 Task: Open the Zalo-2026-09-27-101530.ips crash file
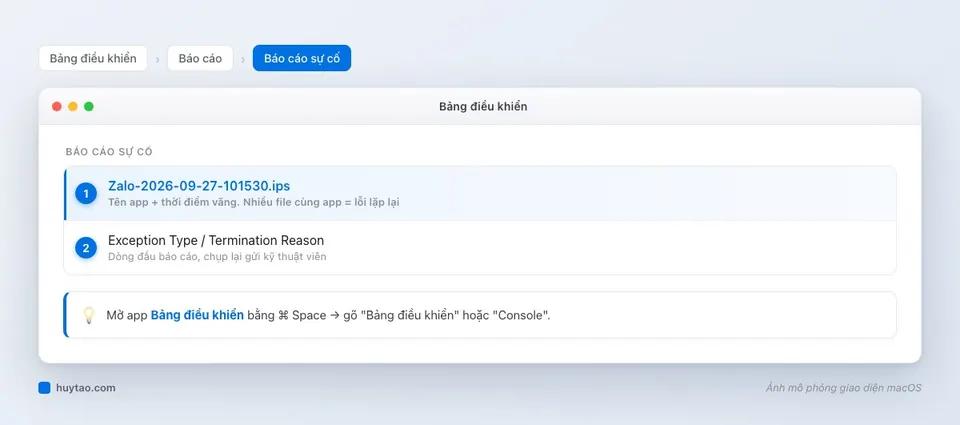click(480, 194)
